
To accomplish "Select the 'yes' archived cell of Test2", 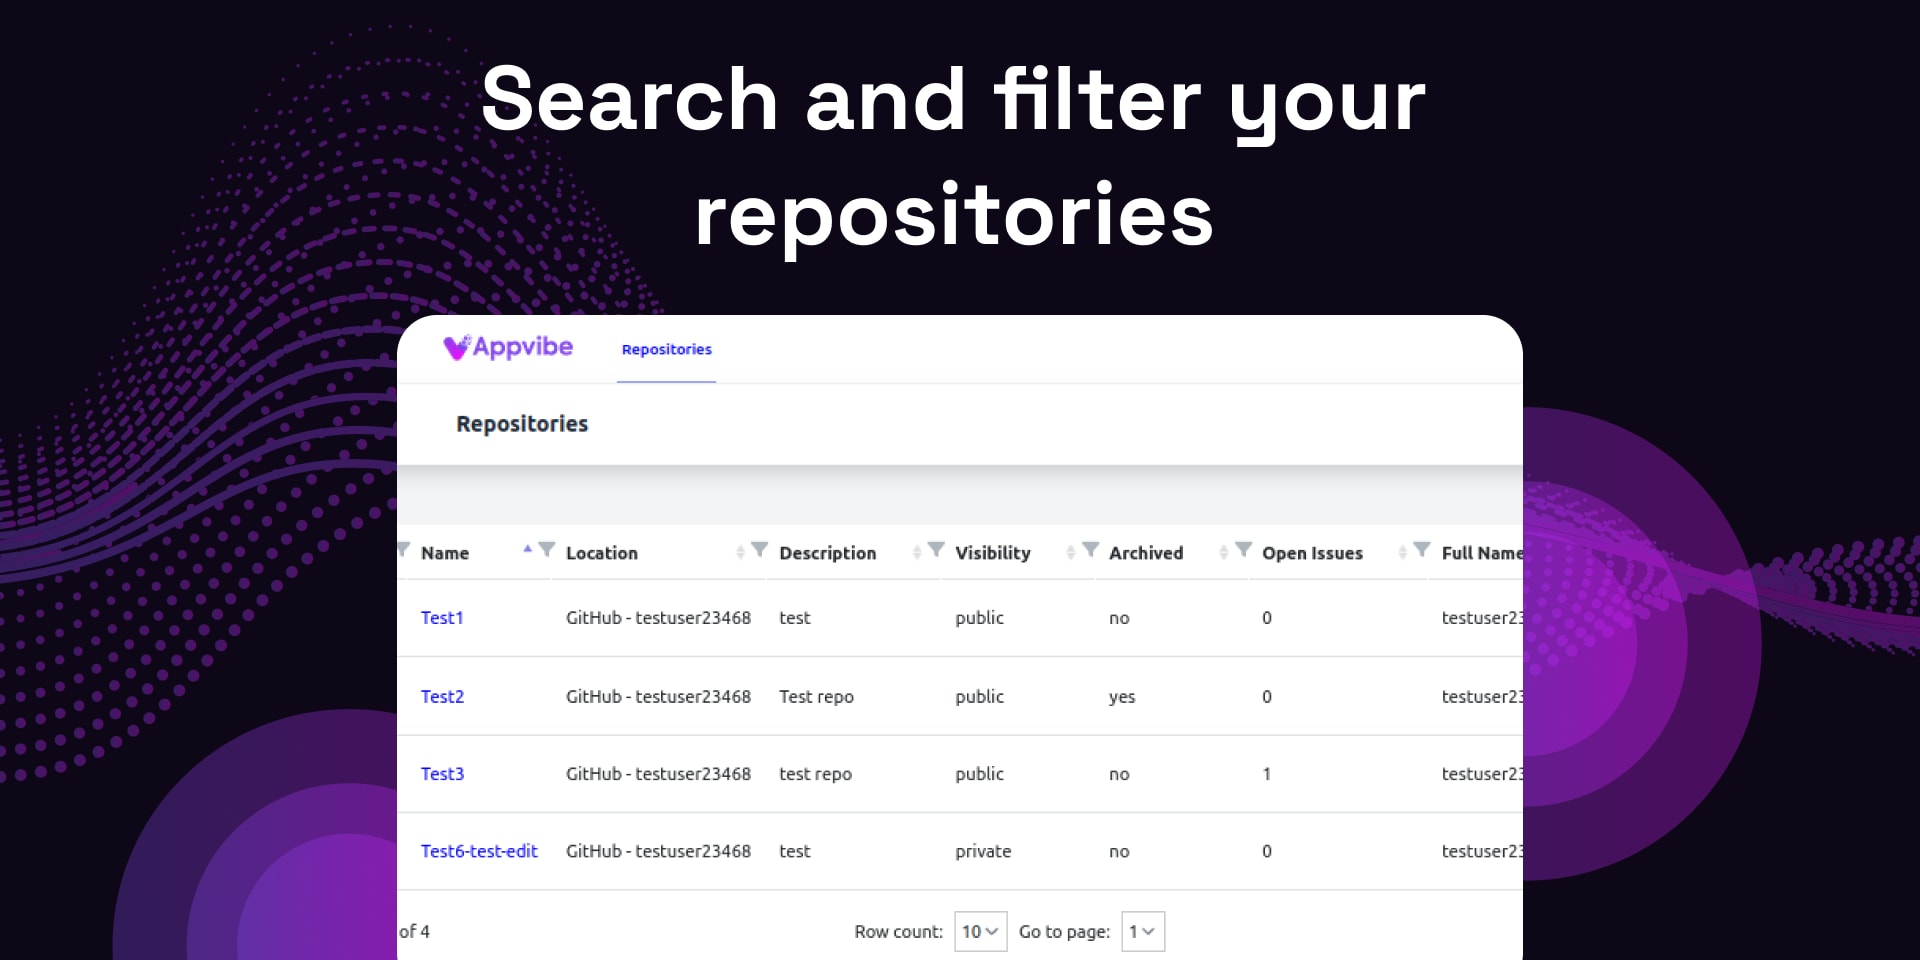I will (1122, 697).
